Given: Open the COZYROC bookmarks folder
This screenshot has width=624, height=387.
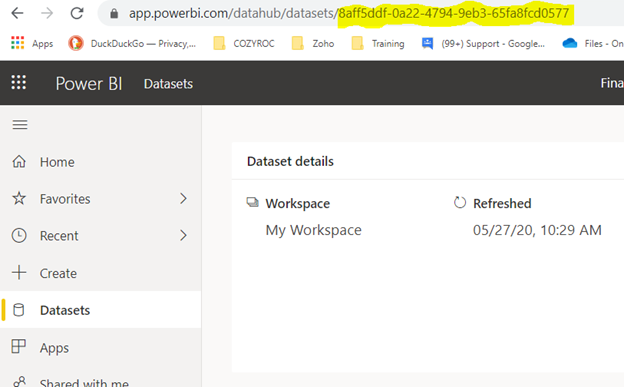Looking at the screenshot, I should (244, 43).
